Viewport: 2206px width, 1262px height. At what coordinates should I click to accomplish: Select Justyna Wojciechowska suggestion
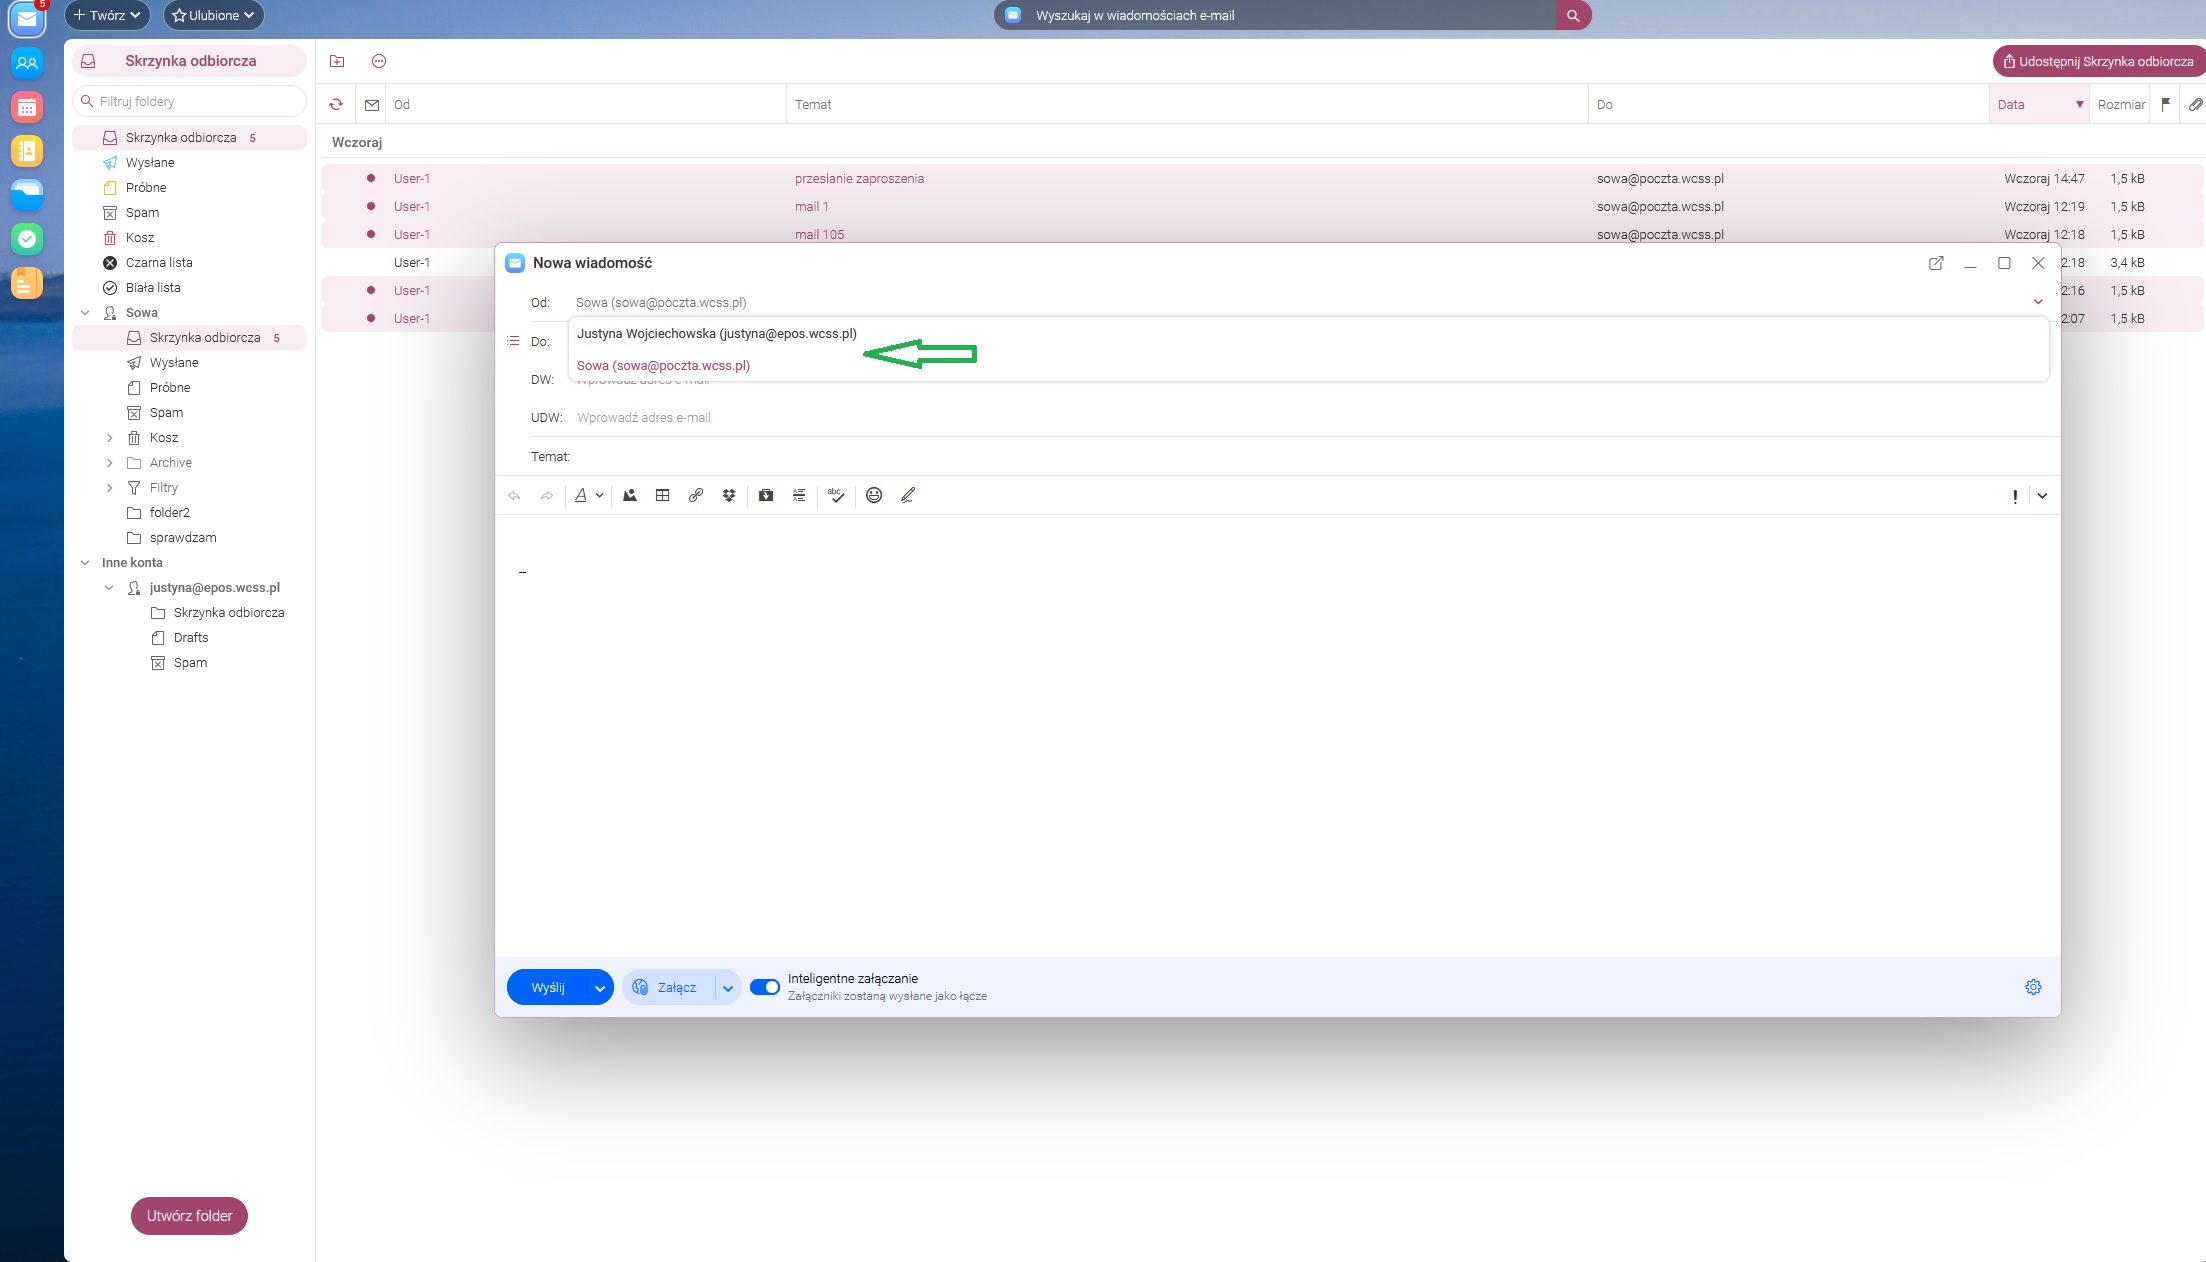tap(716, 334)
